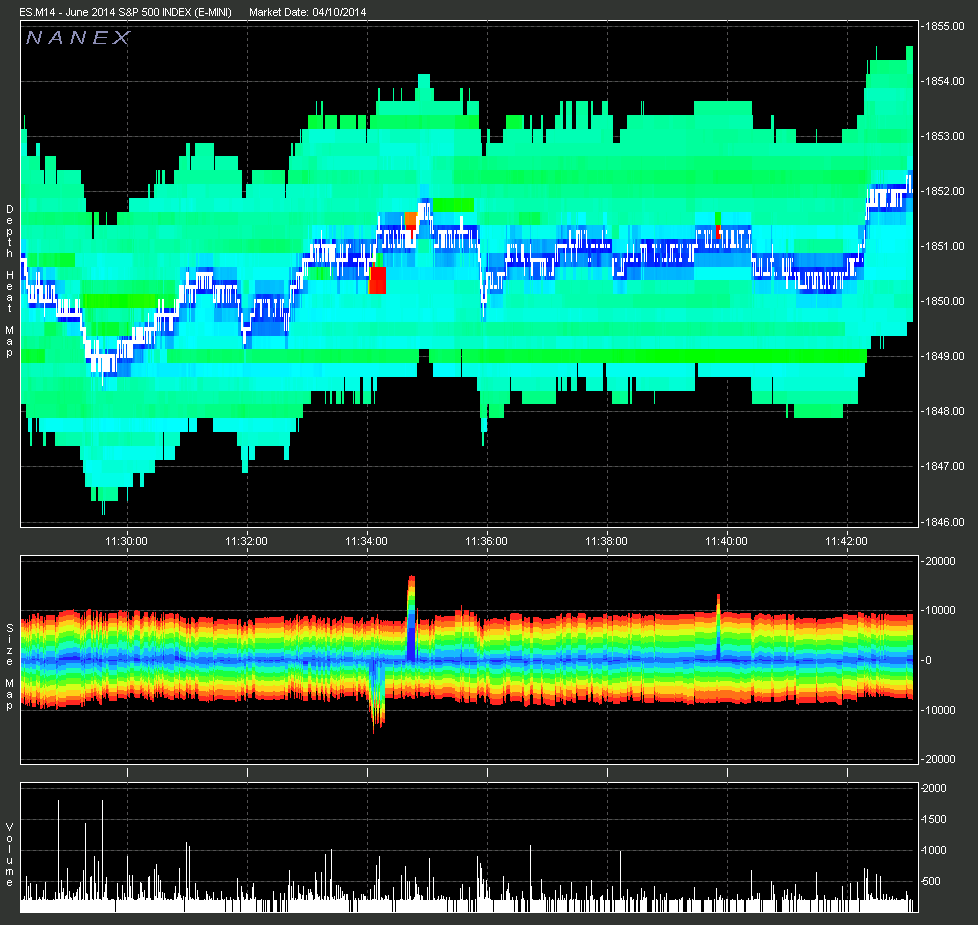Select the 1851.00 price axis label
Viewport: 978px width, 925px height.
pos(945,246)
